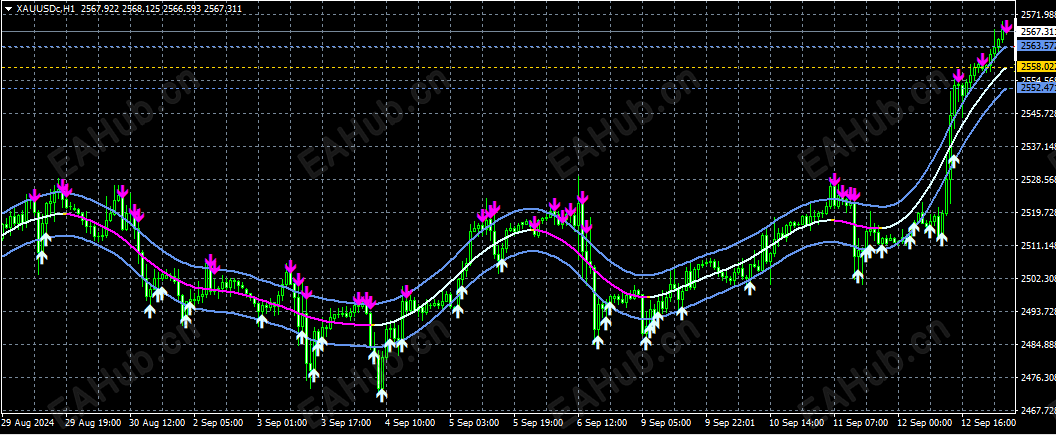
Task: Click the 2467.72 price scale label
Action: coord(1038,410)
